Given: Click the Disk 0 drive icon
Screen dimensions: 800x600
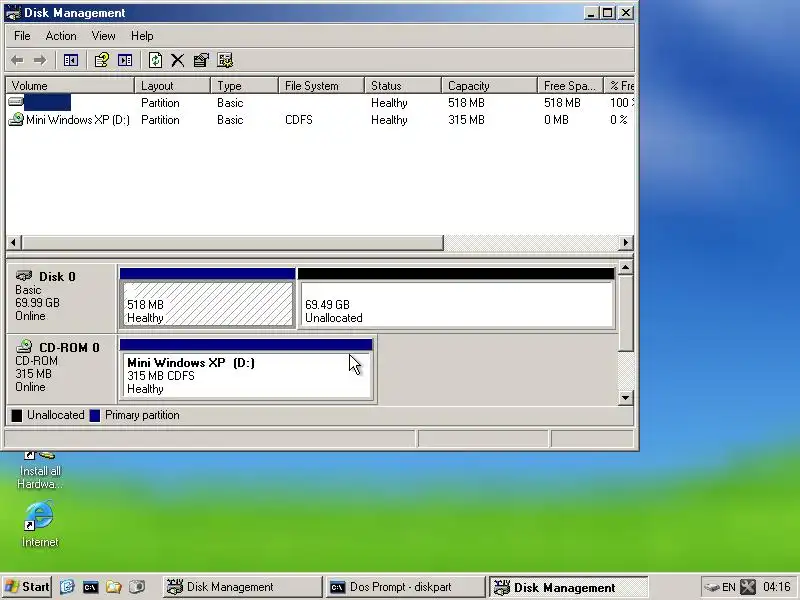Looking at the screenshot, I should click(x=24, y=276).
